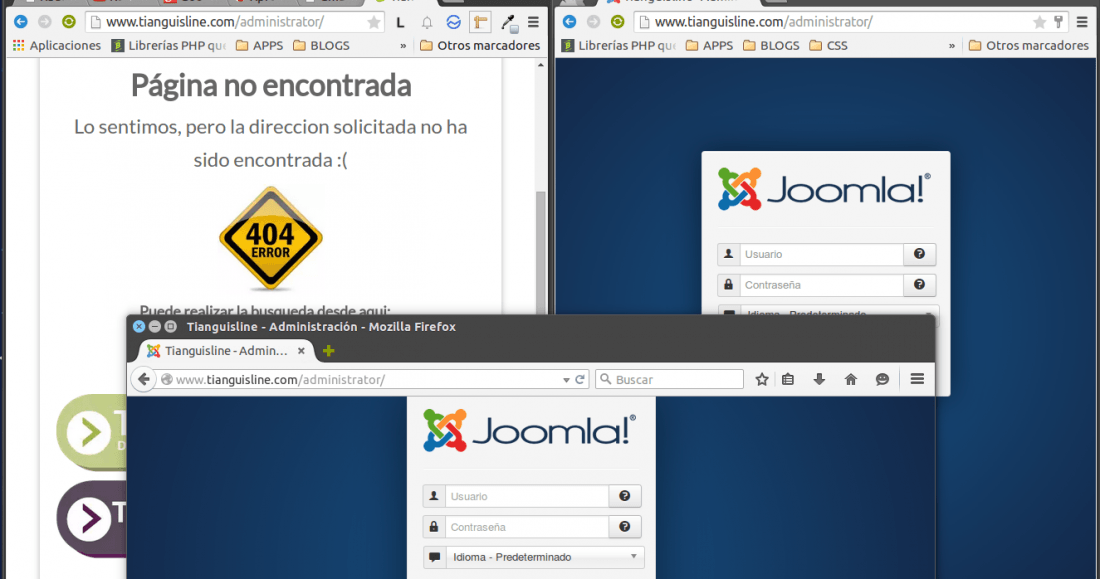Bookmark this page with Firefox star icon

(762, 380)
